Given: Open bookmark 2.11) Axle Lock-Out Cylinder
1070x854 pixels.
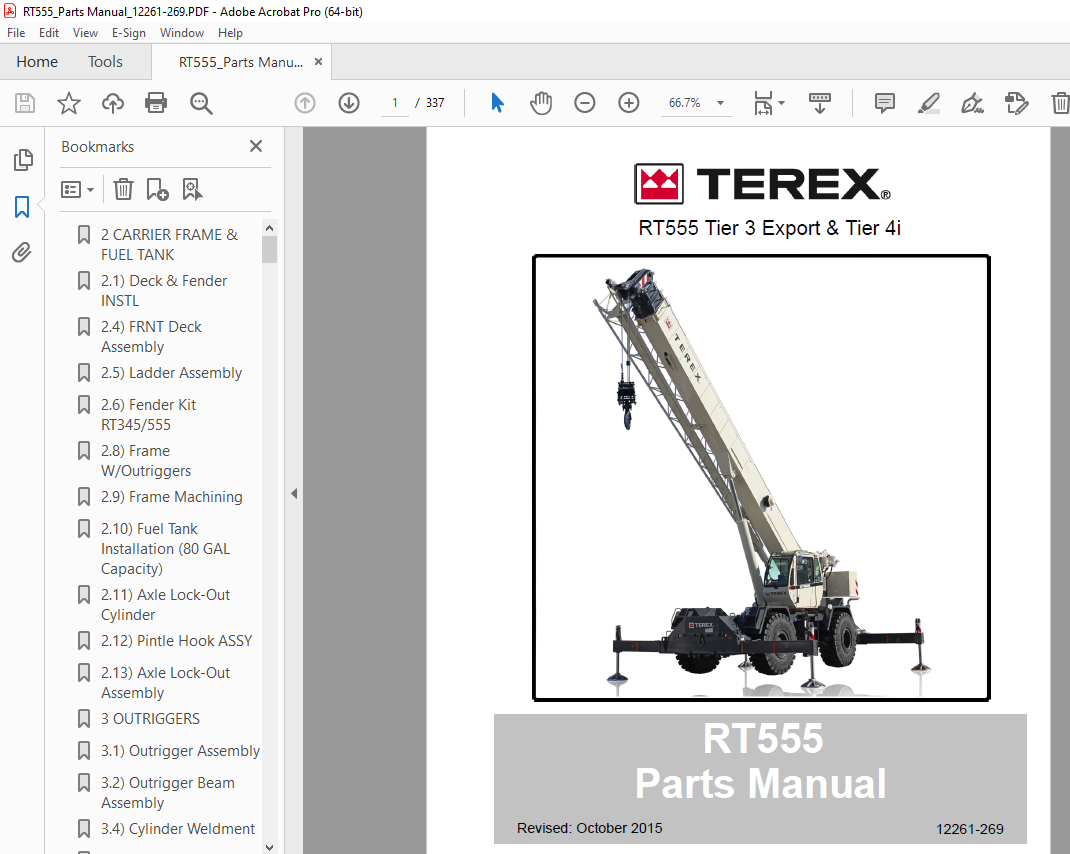Looking at the screenshot, I should click(165, 605).
